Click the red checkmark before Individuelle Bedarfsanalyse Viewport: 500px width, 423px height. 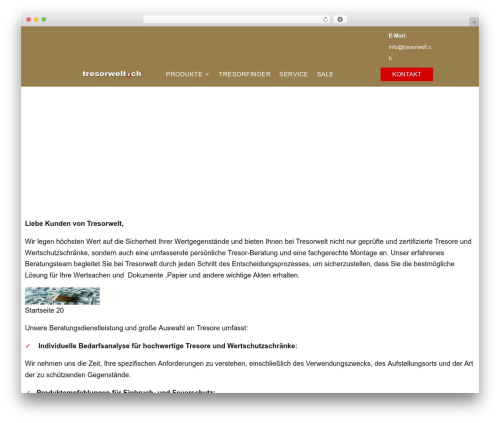tap(28, 346)
